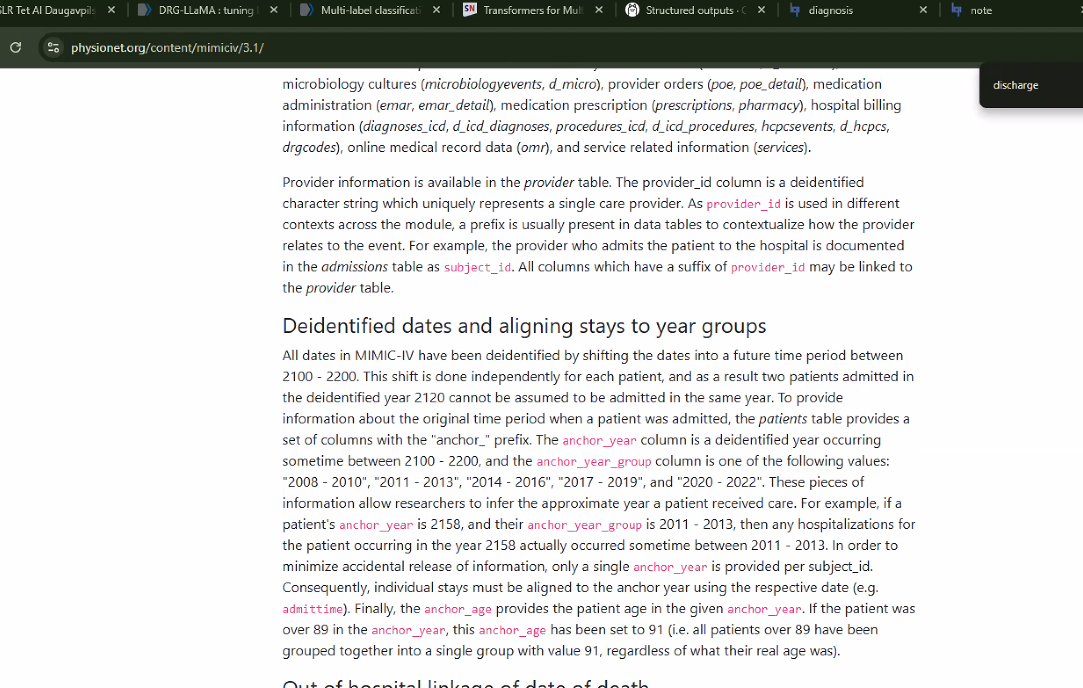
Task: Click the pink 'admittime' code text
Action: click(x=312, y=610)
